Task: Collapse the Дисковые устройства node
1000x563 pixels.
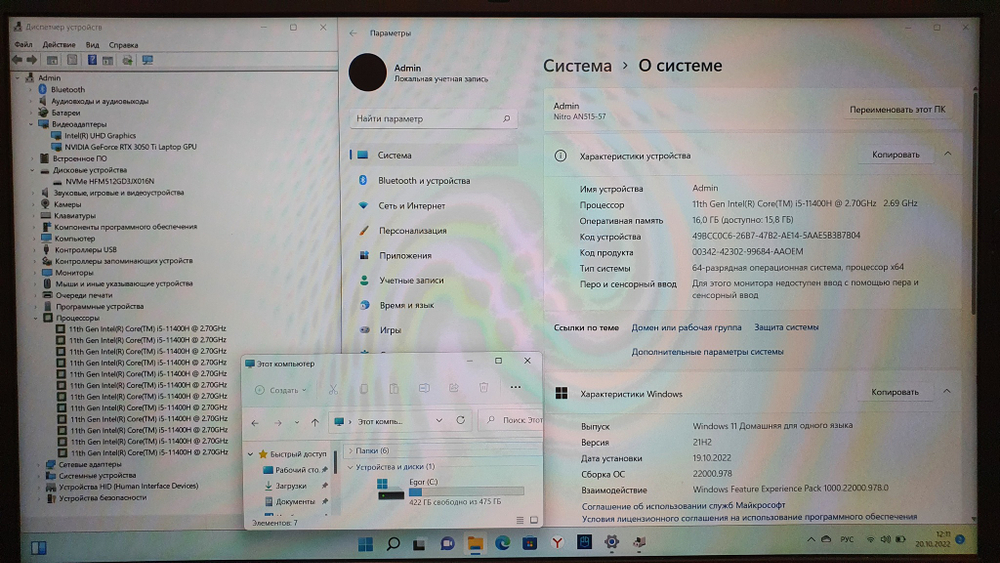Action: click(32, 170)
